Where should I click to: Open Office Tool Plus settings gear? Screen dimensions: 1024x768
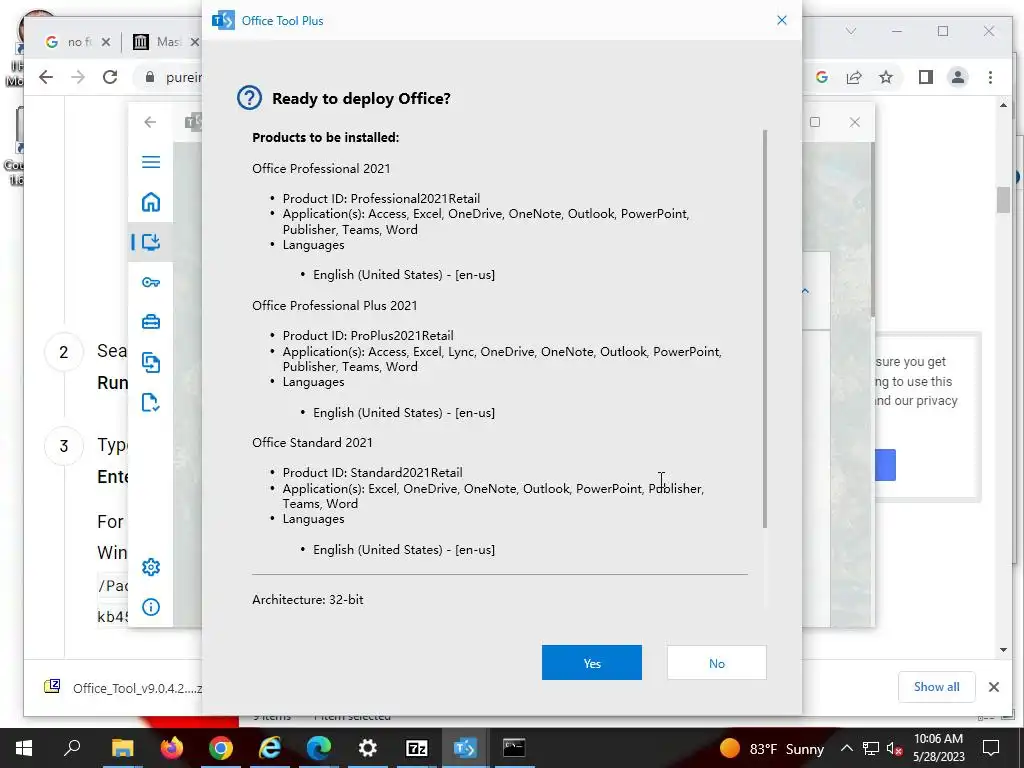click(x=151, y=567)
